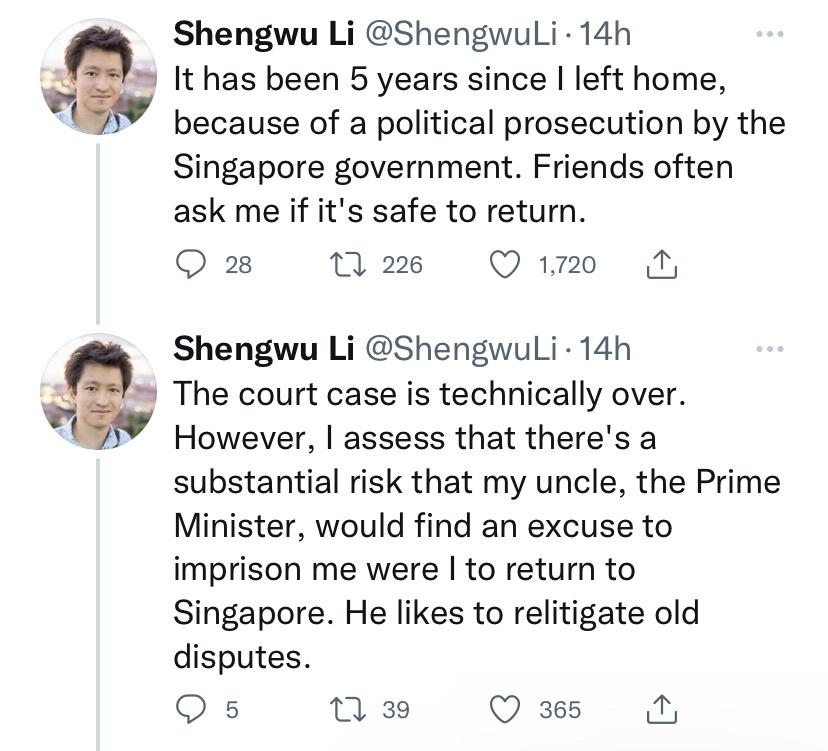Reply to the tweet about the court case

click(190, 709)
